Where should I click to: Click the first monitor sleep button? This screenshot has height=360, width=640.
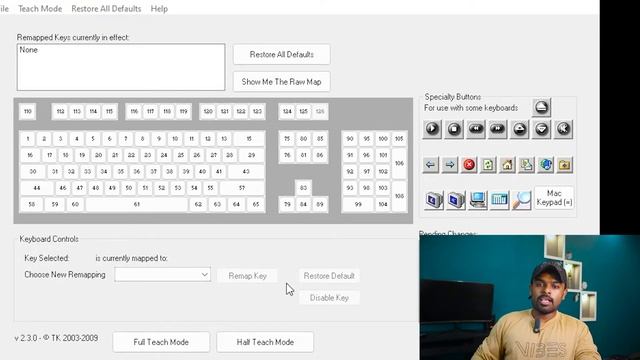coord(434,200)
